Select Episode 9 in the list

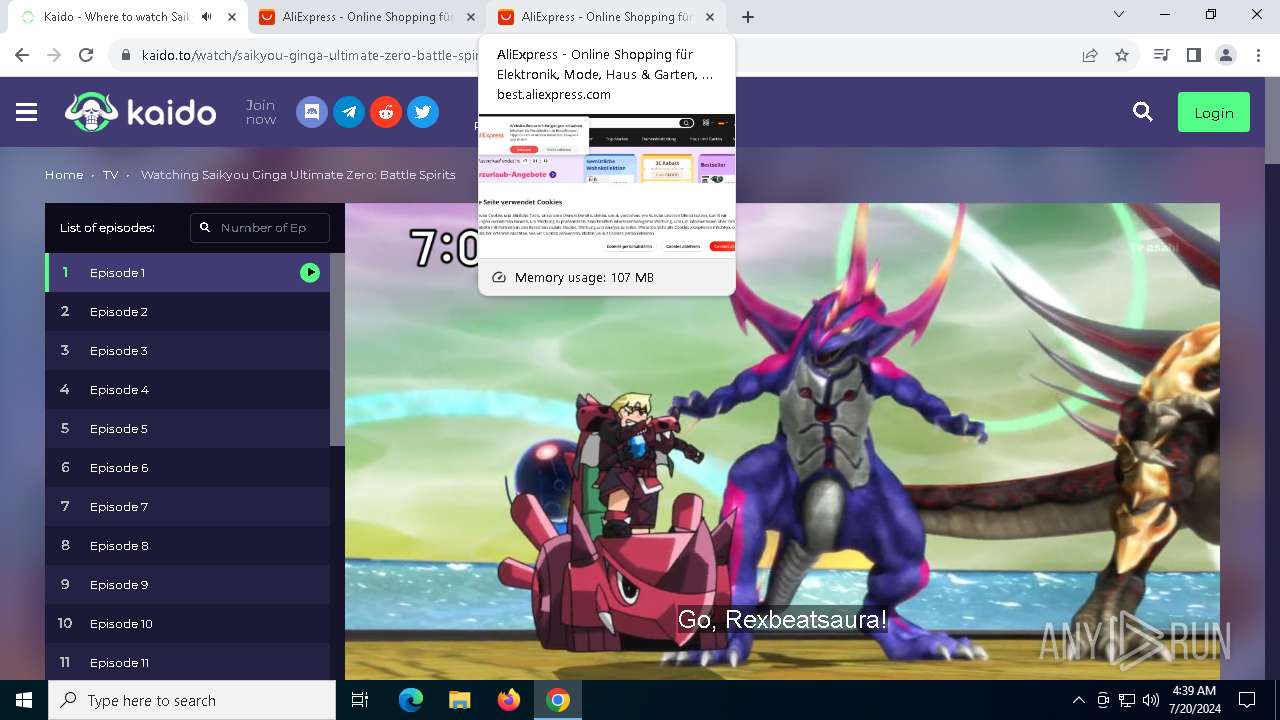pyautogui.click(x=187, y=584)
